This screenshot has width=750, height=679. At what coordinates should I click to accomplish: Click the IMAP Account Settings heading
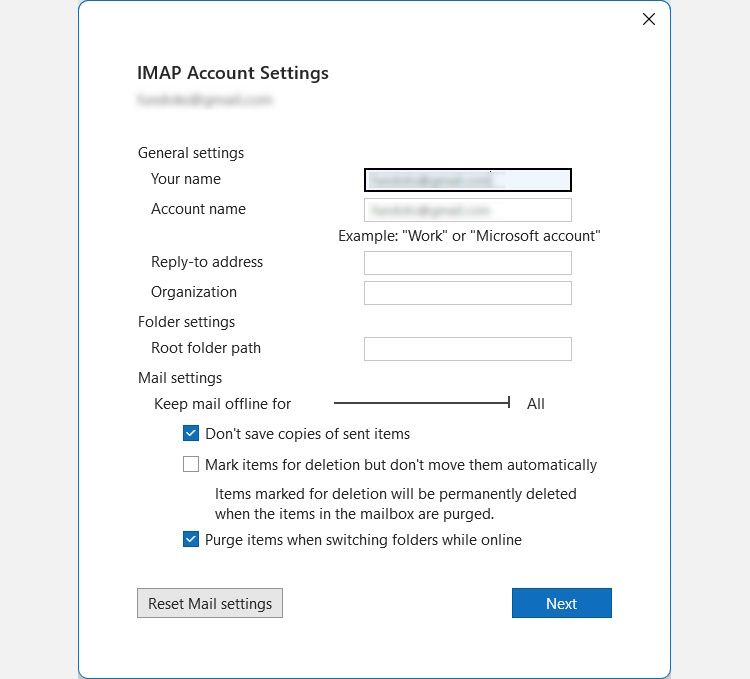[233, 73]
